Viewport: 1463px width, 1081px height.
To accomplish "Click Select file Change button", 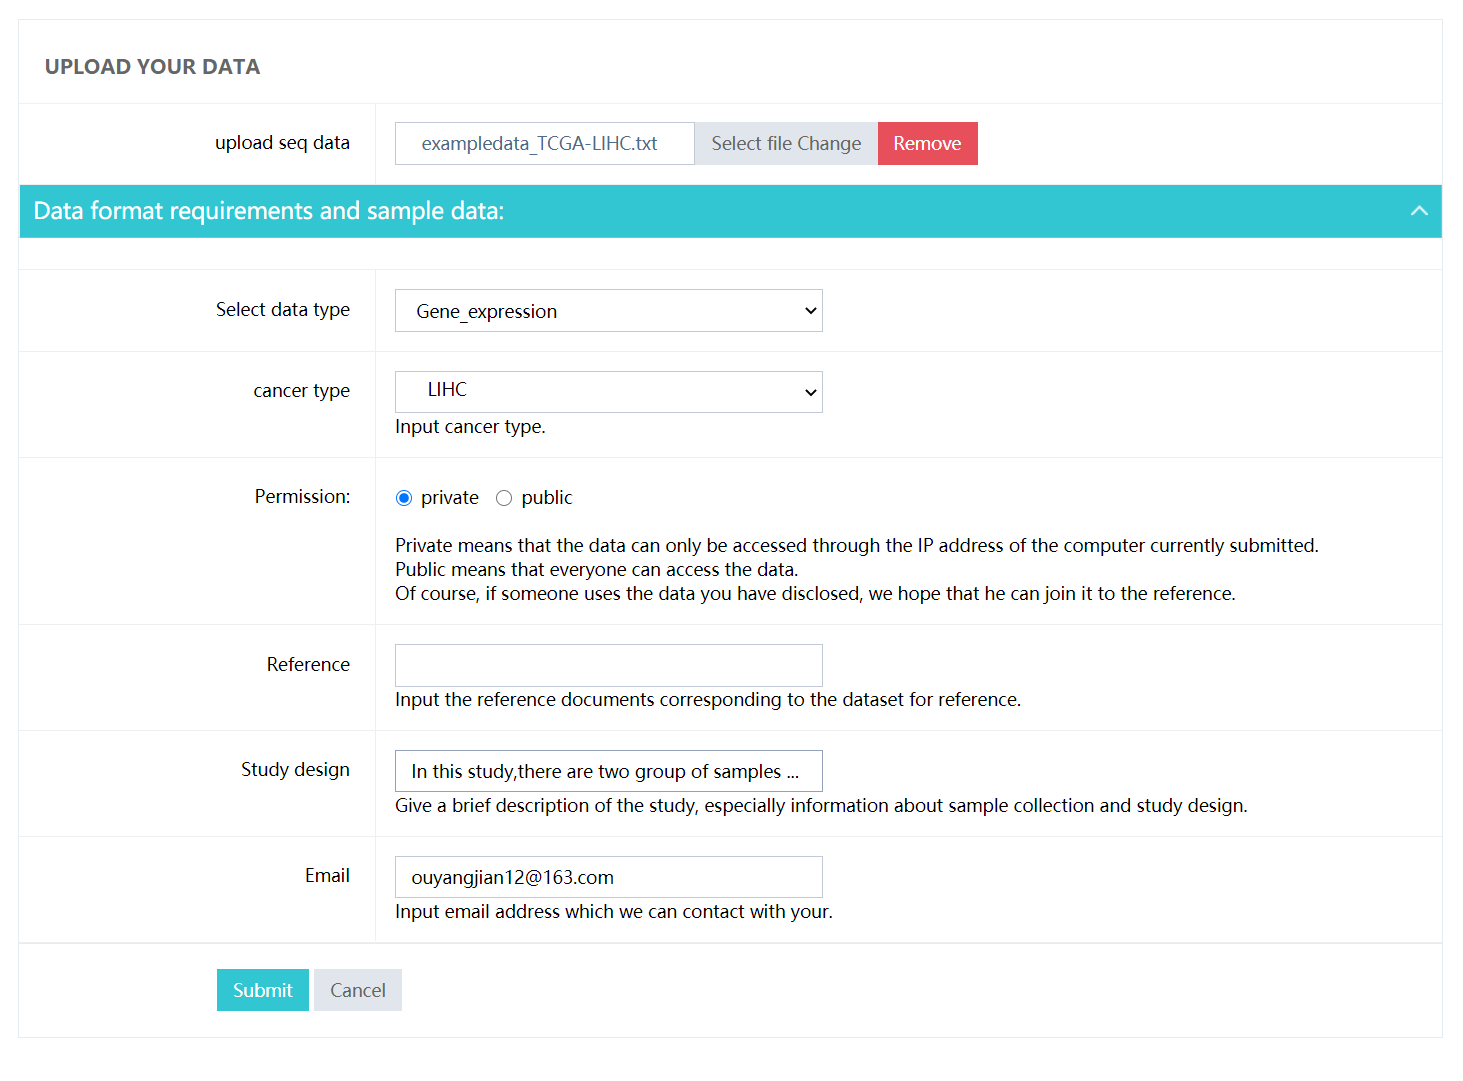I will pos(786,143).
